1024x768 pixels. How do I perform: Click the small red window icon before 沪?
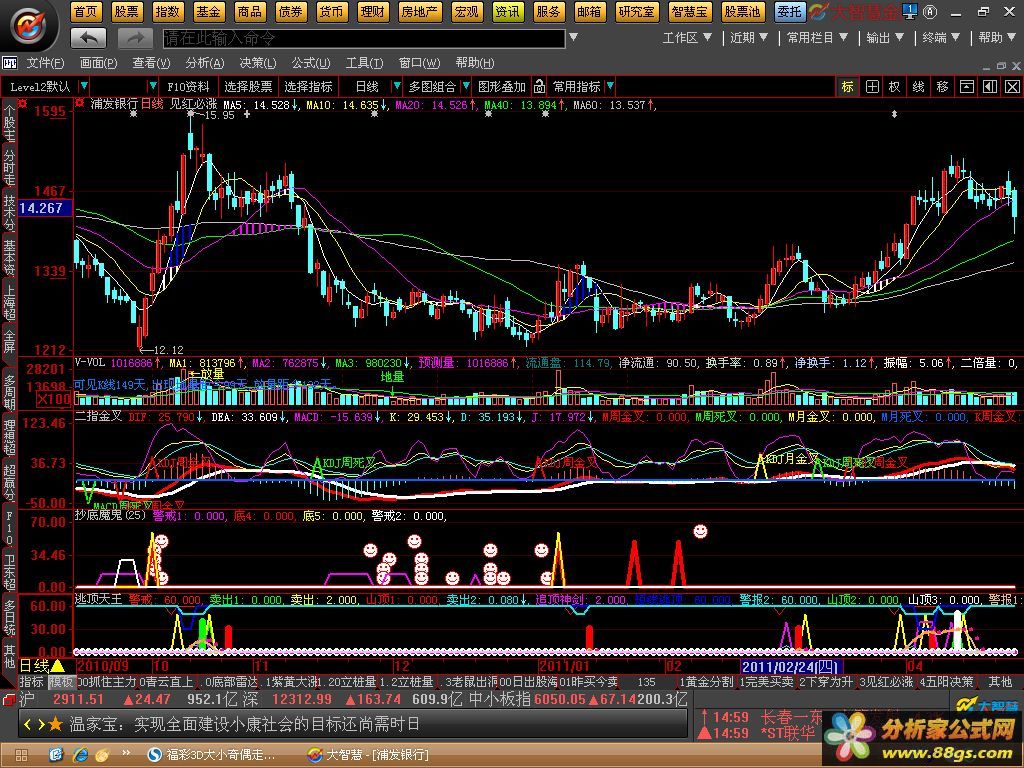pyautogui.click(x=8, y=699)
